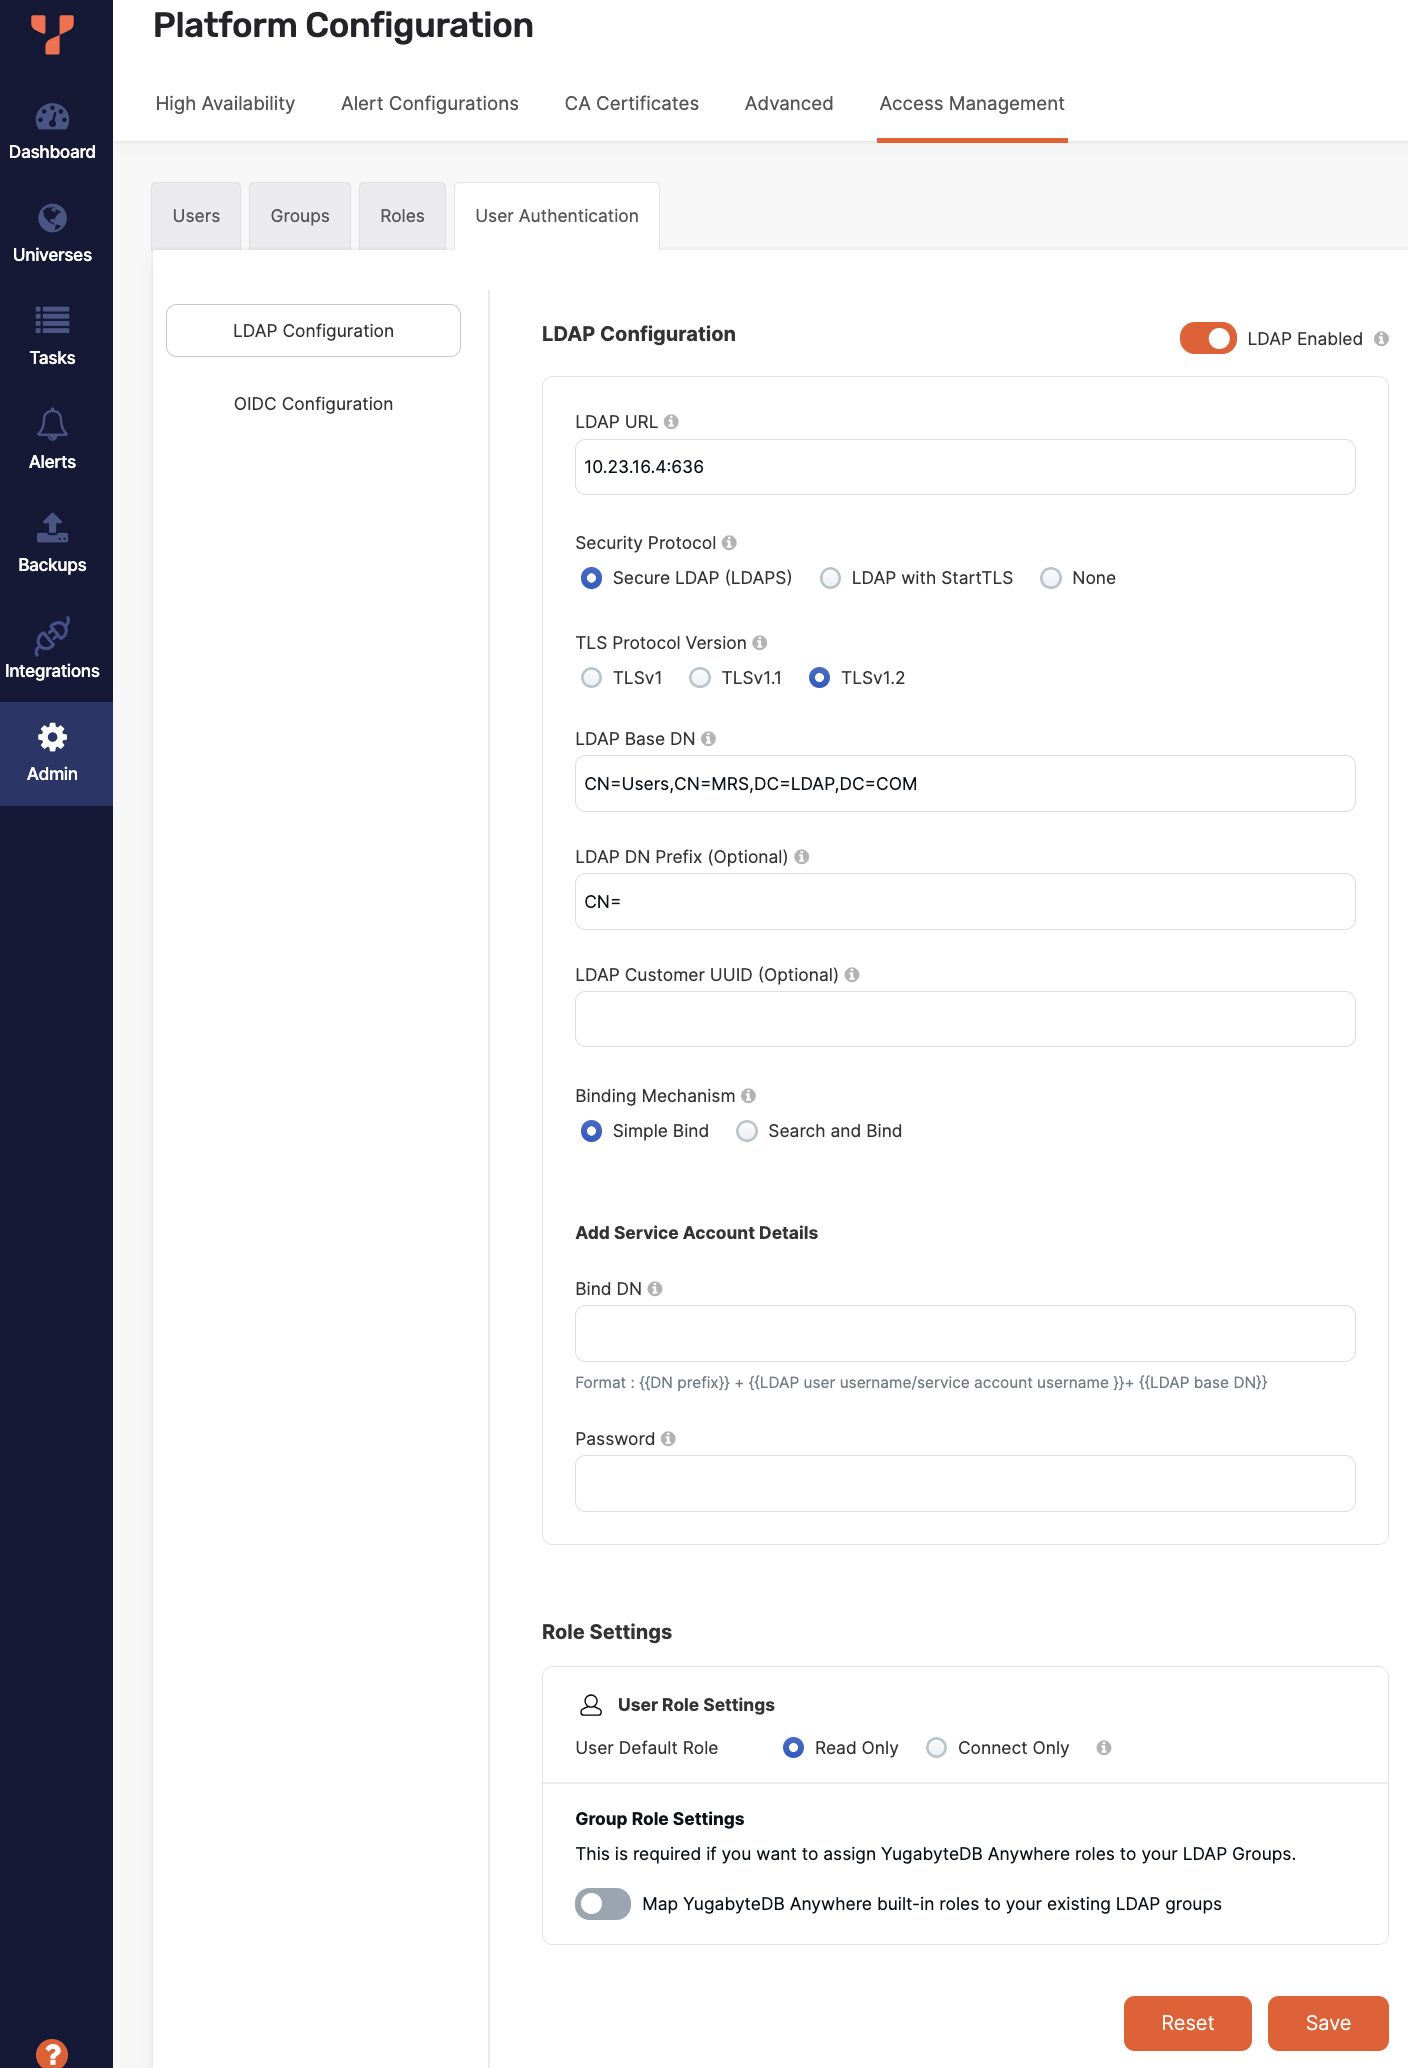Enable mapping built-in roles to LDAP groups

tap(603, 1904)
